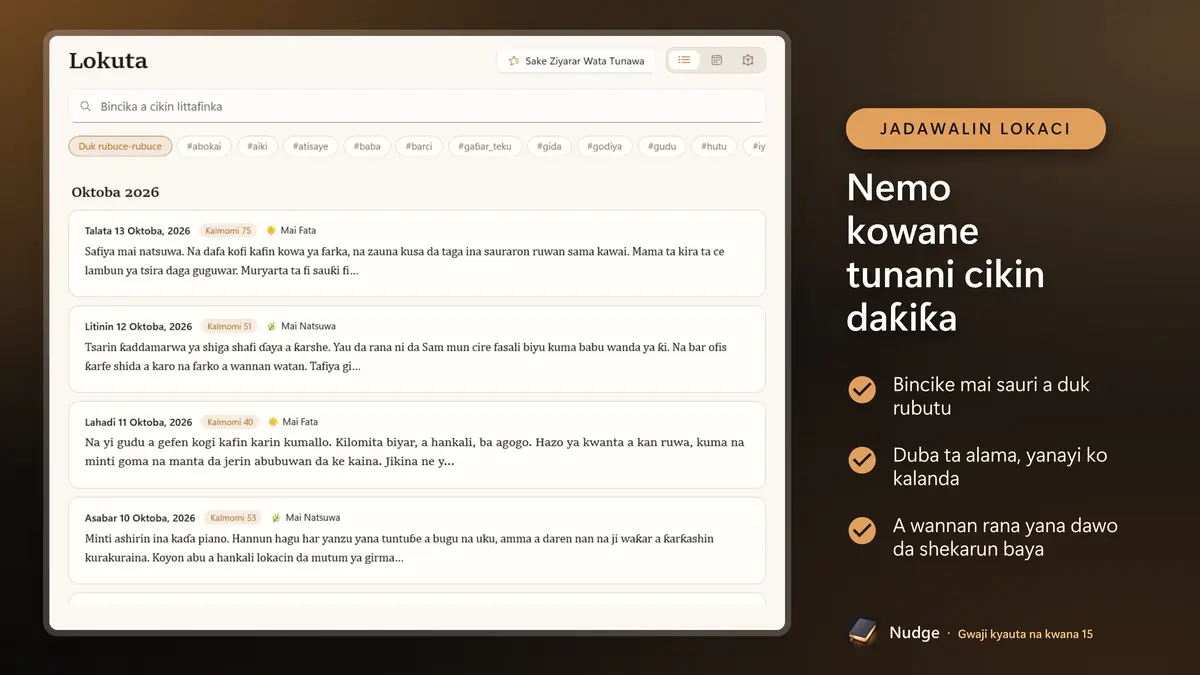This screenshot has width=1200, height=675.
Task: Click the checkmark beside Bincike mai sauri
Action: click(x=862, y=389)
